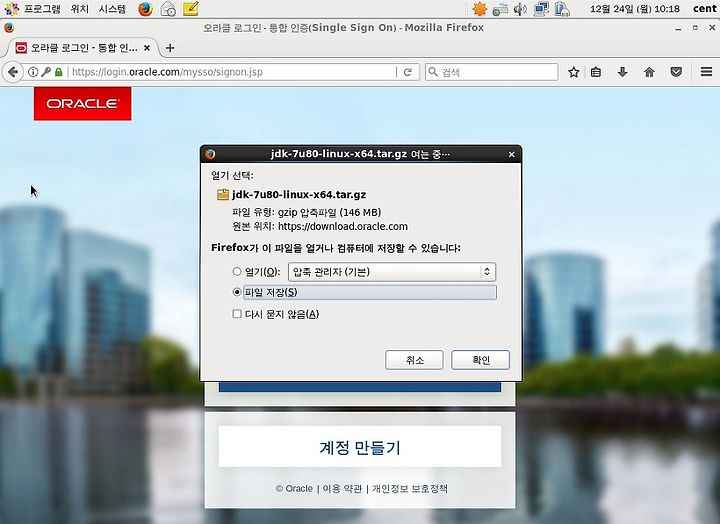The height and width of the screenshot is (524, 720).
Task: Click the 취소 button
Action: coord(414,360)
